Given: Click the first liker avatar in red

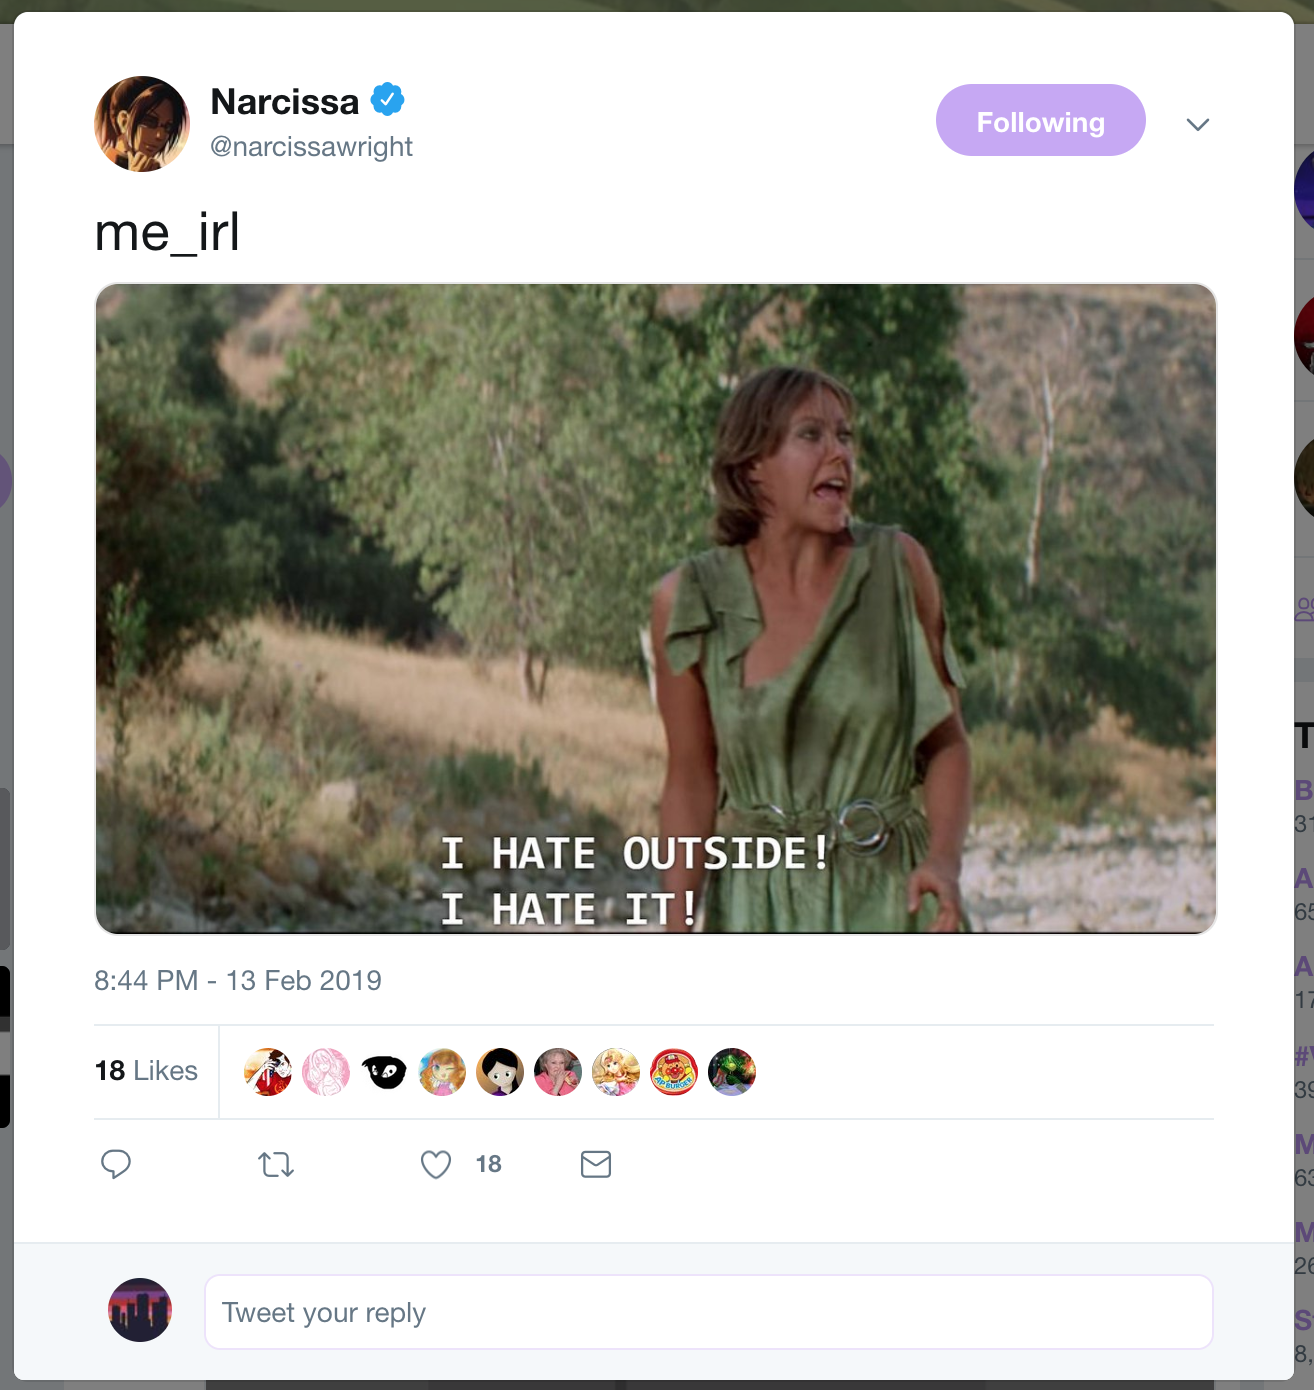Looking at the screenshot, I should click(268, 1072).
